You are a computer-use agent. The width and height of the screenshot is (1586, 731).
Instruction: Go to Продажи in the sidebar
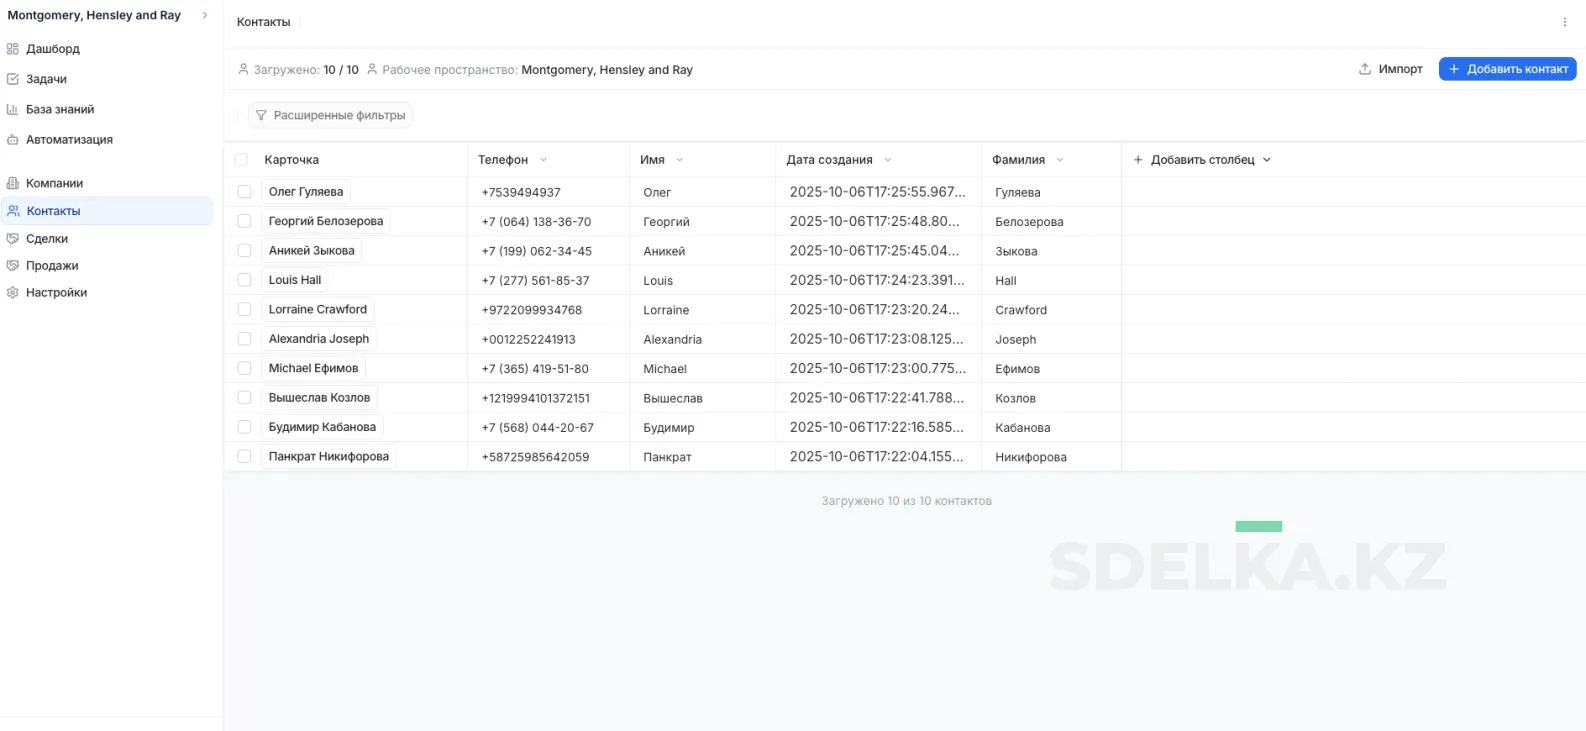pyautogui.click(x=52, y=266)
